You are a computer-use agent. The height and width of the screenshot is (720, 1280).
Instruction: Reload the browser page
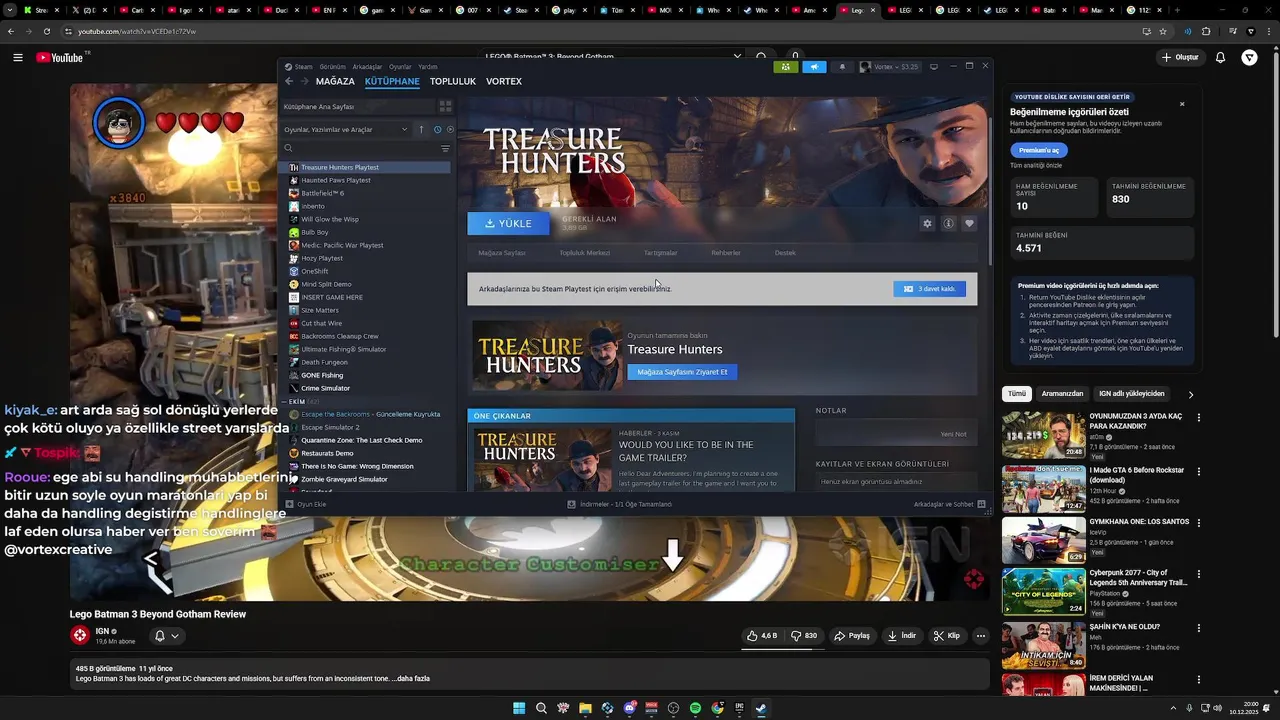pyautogui.click(x=46, y=31)
